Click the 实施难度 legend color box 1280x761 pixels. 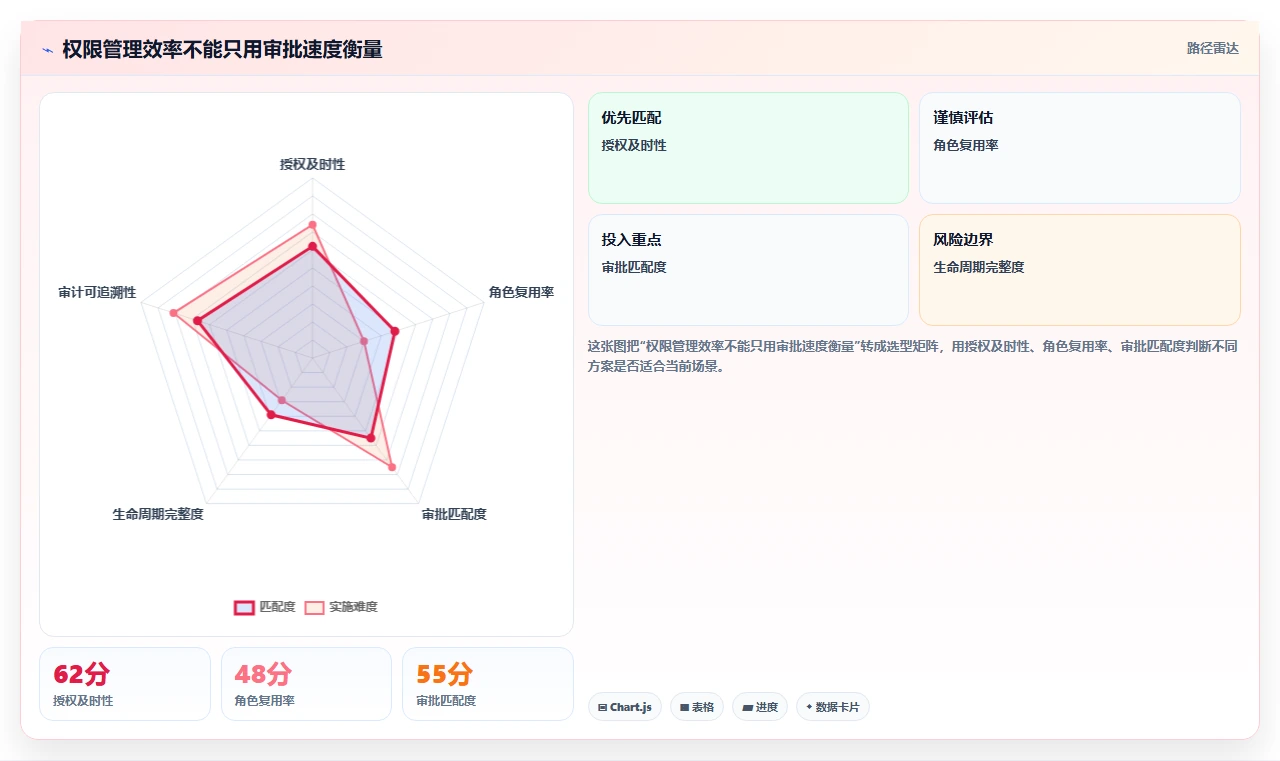[x=315, y=607]
